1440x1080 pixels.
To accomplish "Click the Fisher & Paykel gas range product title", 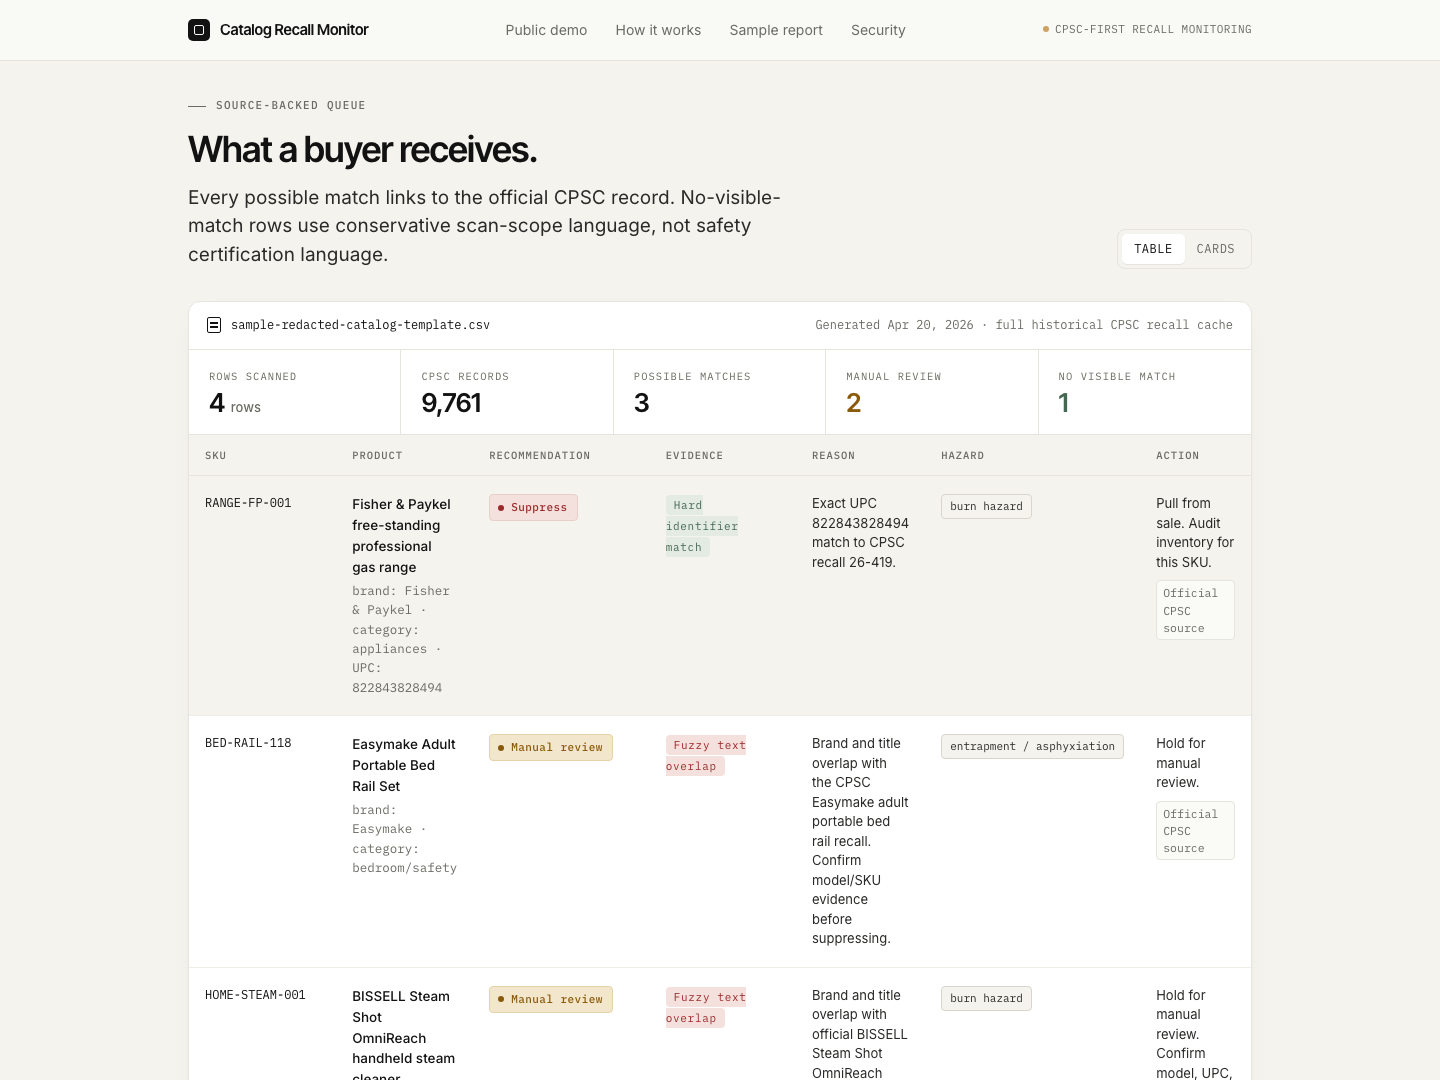I will 401,536.
